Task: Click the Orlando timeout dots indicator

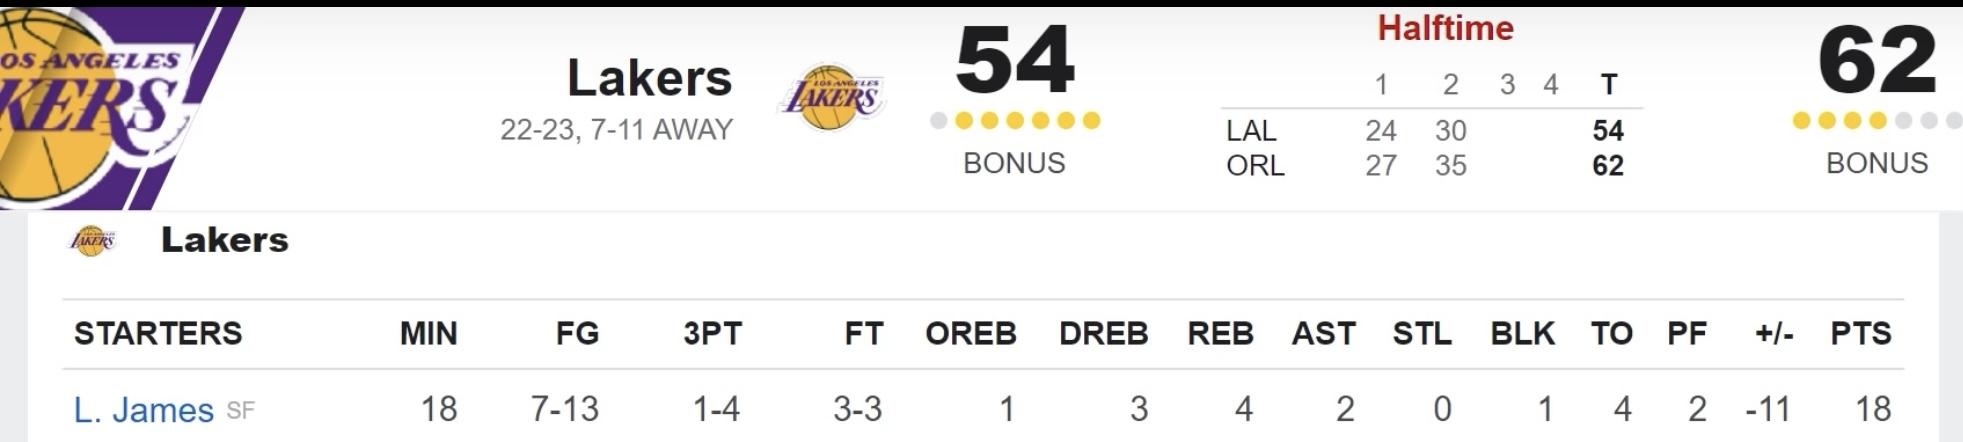Action: 1877,121
